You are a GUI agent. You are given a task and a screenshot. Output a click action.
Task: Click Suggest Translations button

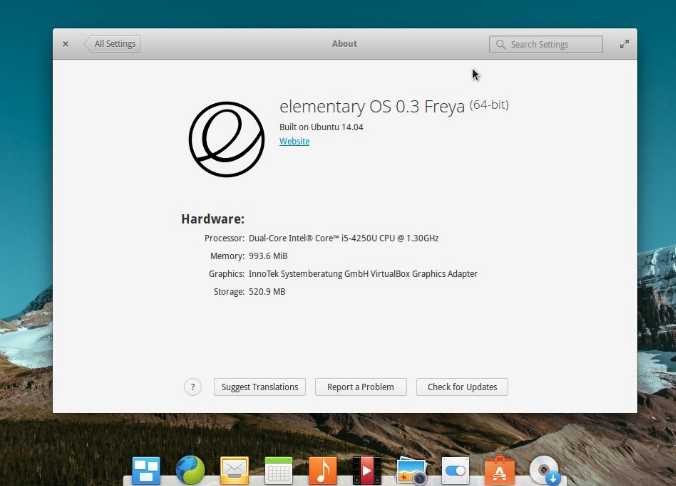coord(260,387)
